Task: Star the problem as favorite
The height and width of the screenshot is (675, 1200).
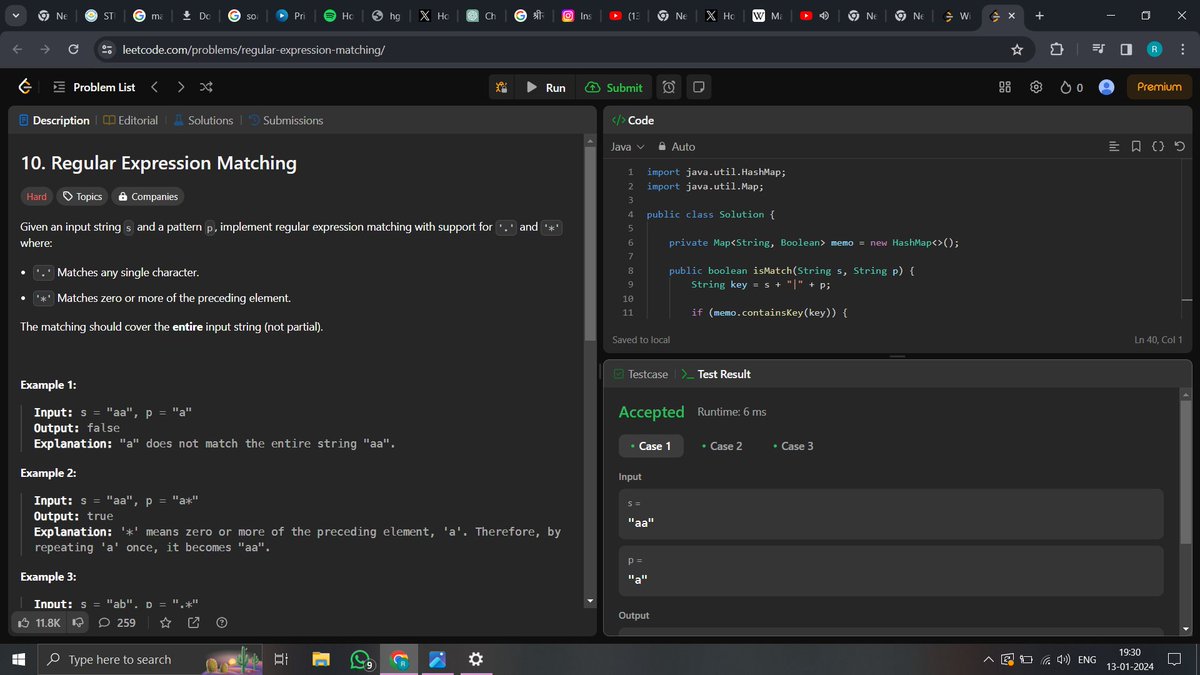Action: point(166,623)
